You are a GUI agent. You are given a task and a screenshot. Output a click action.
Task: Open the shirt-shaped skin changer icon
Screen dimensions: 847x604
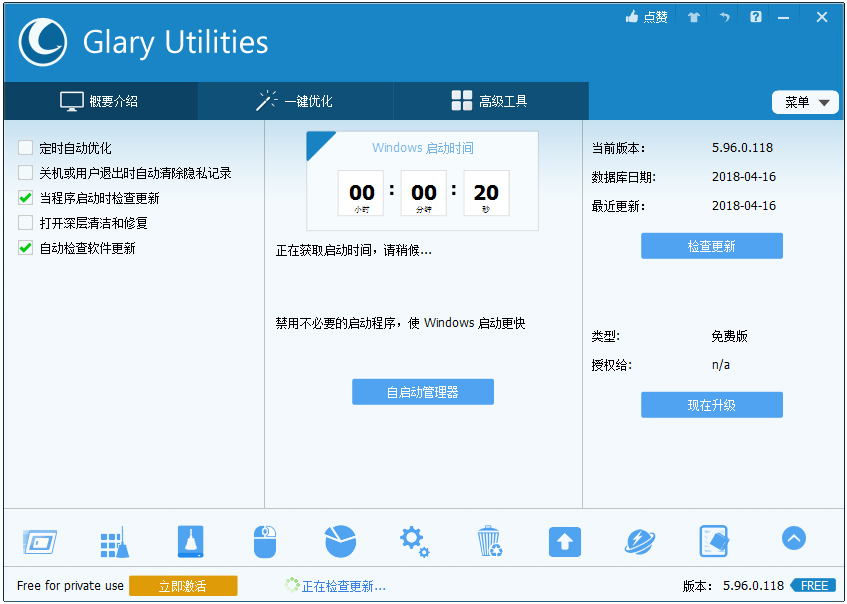coord(694,17)
